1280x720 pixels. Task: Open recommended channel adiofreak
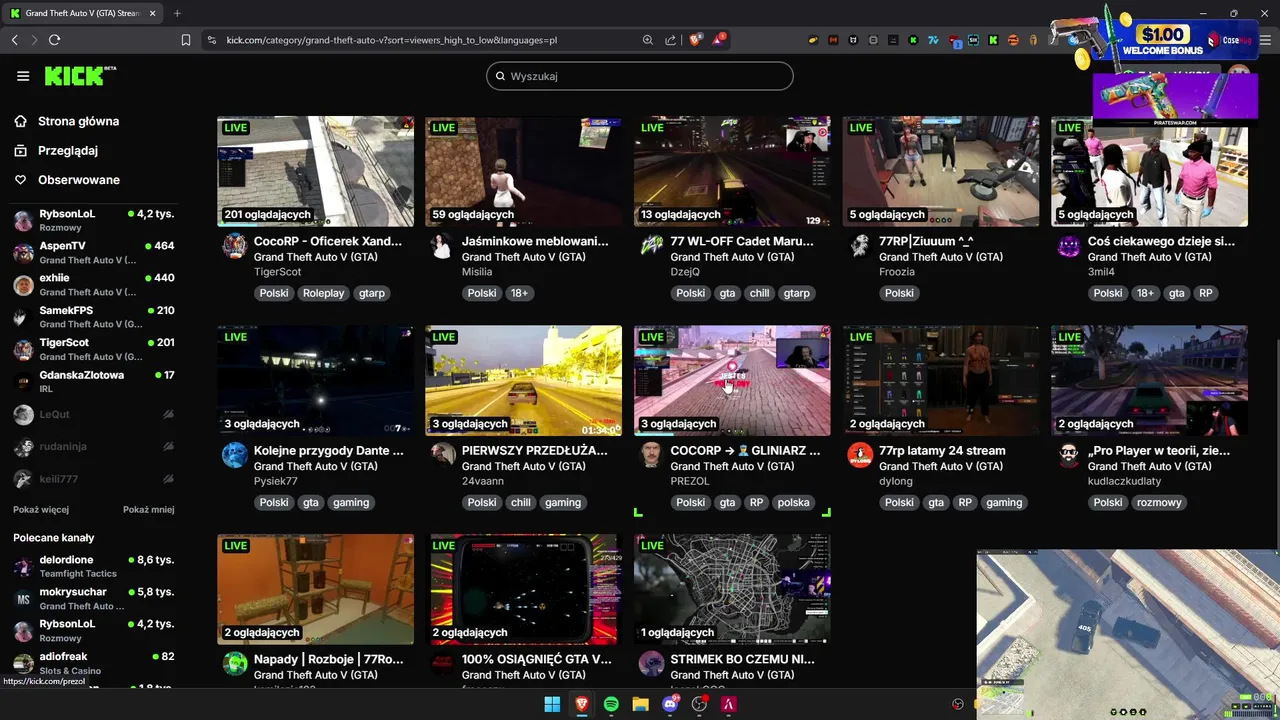(93, 663)
